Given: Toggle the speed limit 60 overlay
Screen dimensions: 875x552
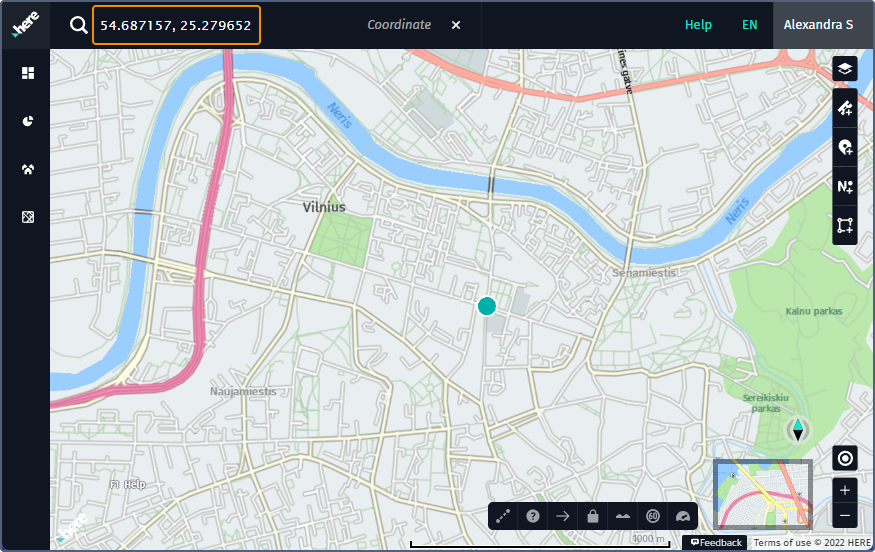Looking at the screenshot, I should pyautogui.click(x=653, y=516).
